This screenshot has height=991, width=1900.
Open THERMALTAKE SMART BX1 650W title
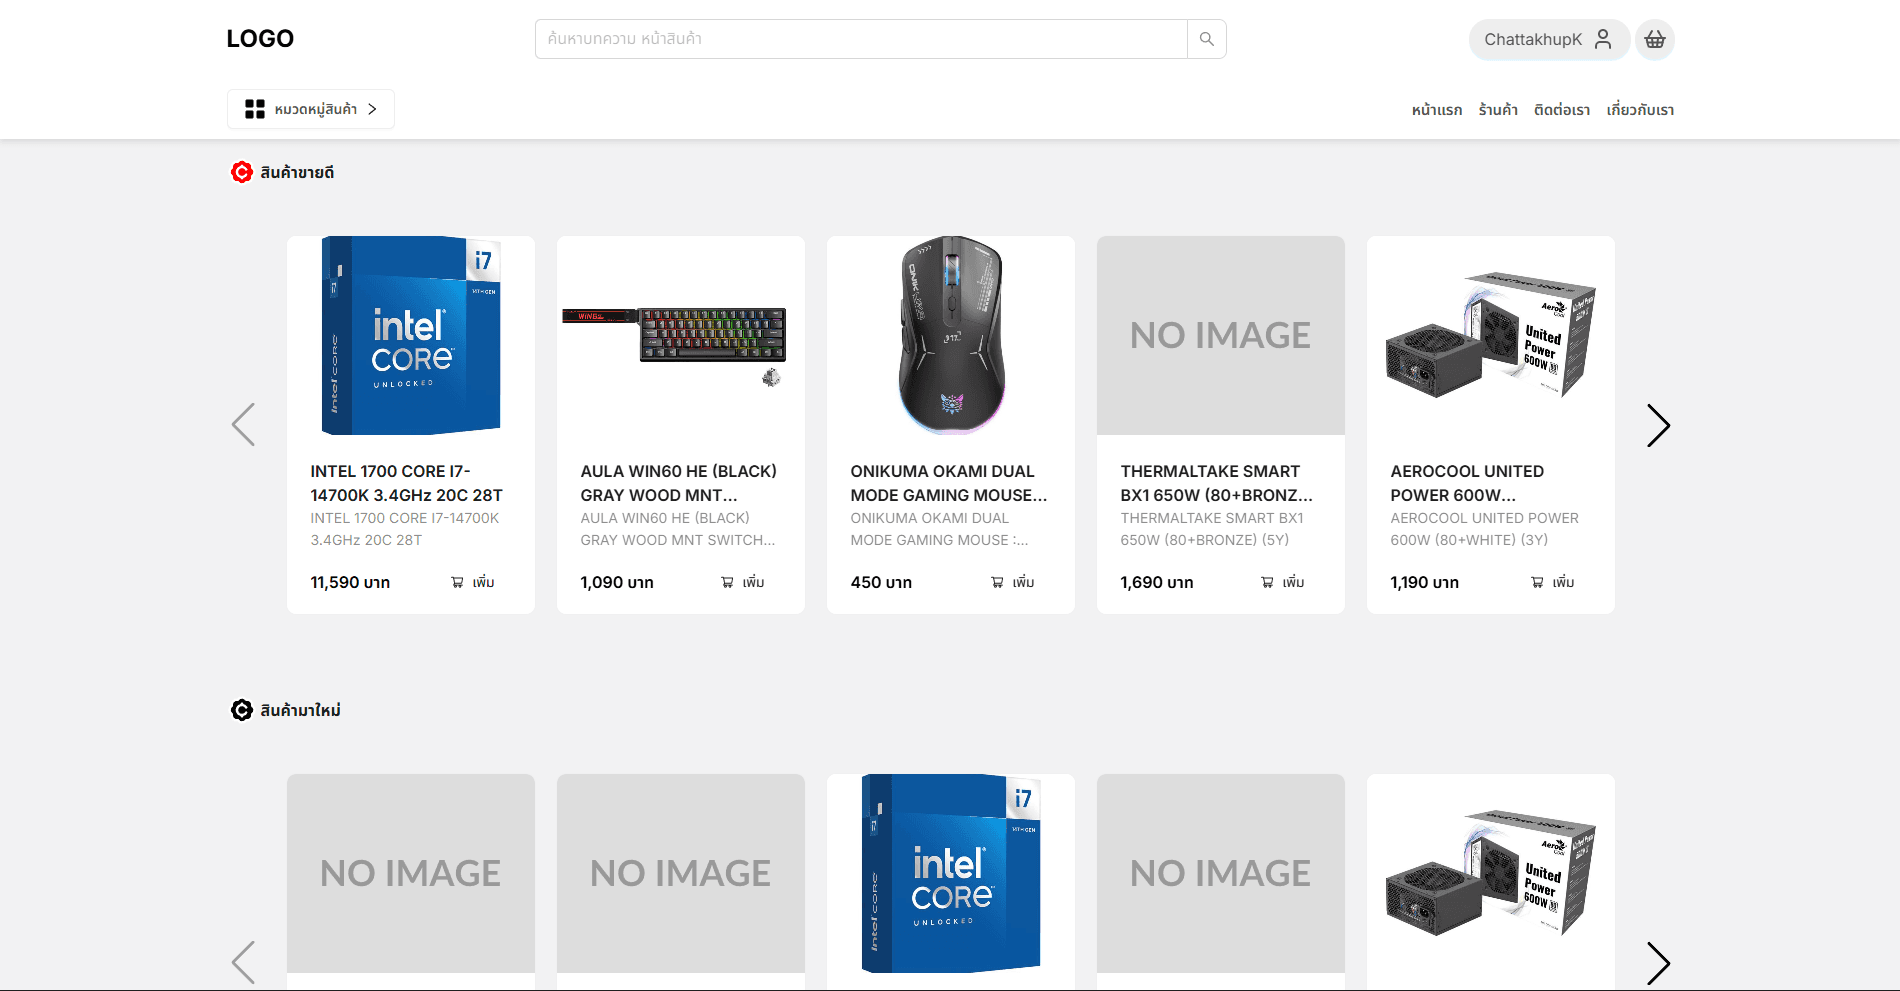point(1217,483)
